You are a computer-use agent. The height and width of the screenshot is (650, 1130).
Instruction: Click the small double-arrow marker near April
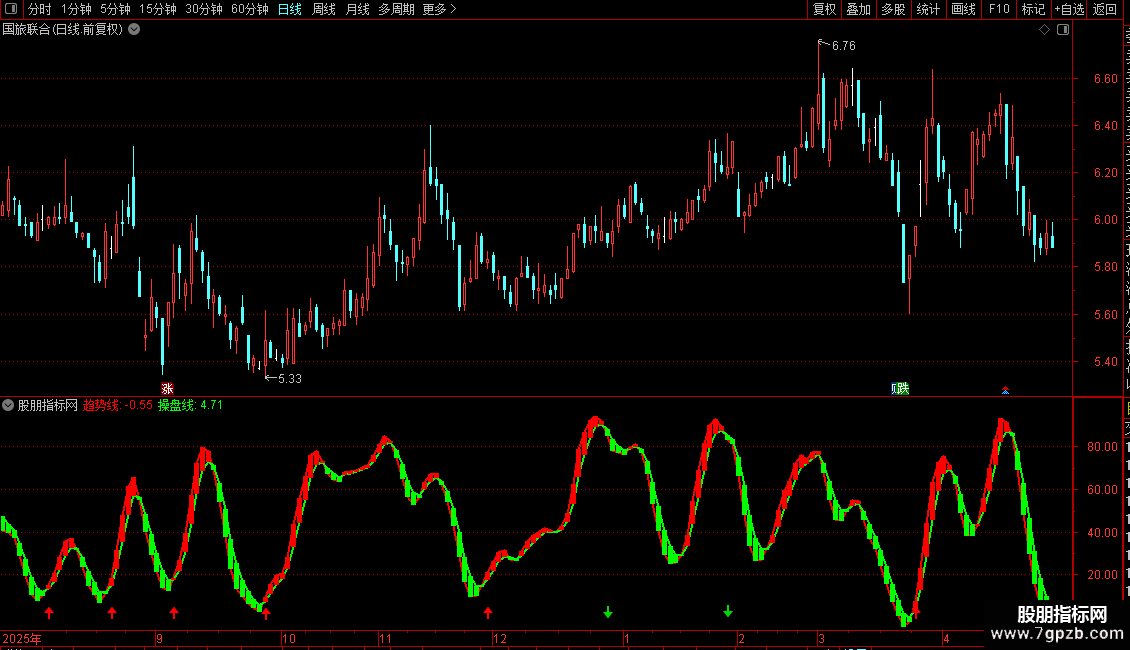[1005, 390]
